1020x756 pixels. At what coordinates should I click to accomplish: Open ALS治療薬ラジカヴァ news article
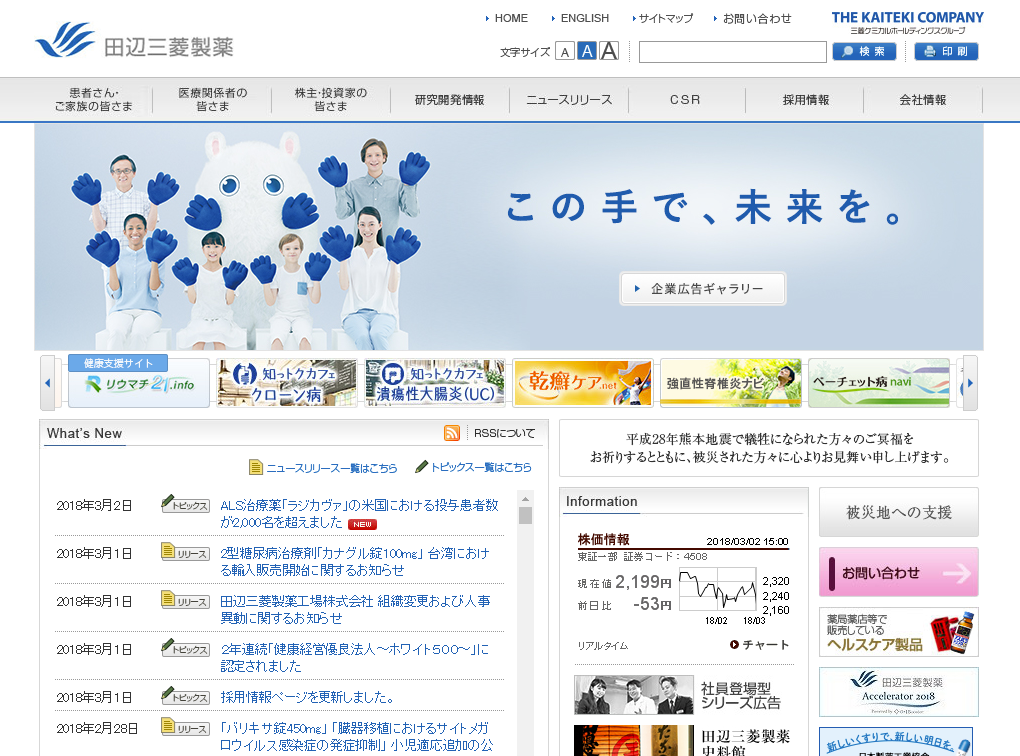pos(360,513)
